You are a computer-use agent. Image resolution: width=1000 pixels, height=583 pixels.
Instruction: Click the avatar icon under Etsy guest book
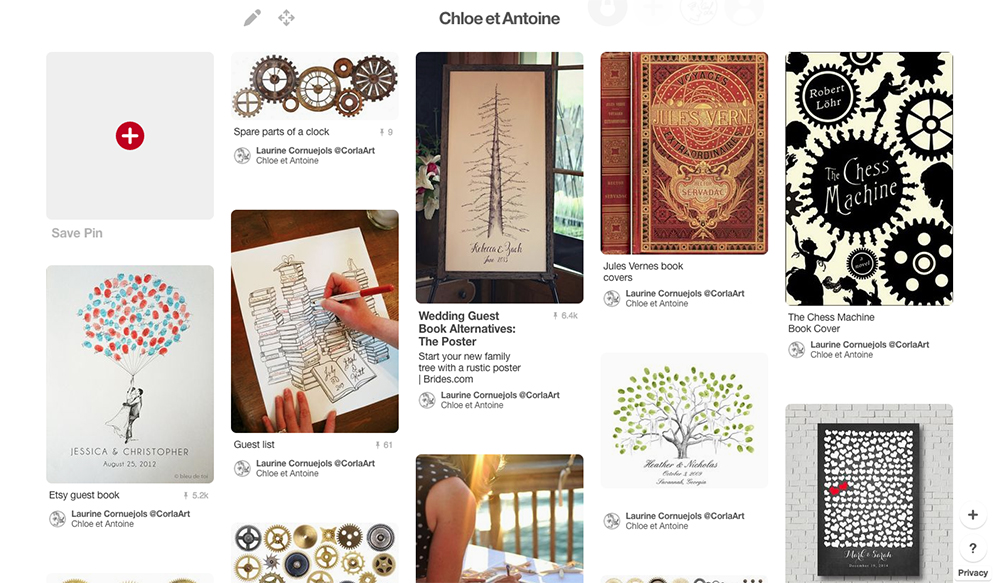(57, 519)
